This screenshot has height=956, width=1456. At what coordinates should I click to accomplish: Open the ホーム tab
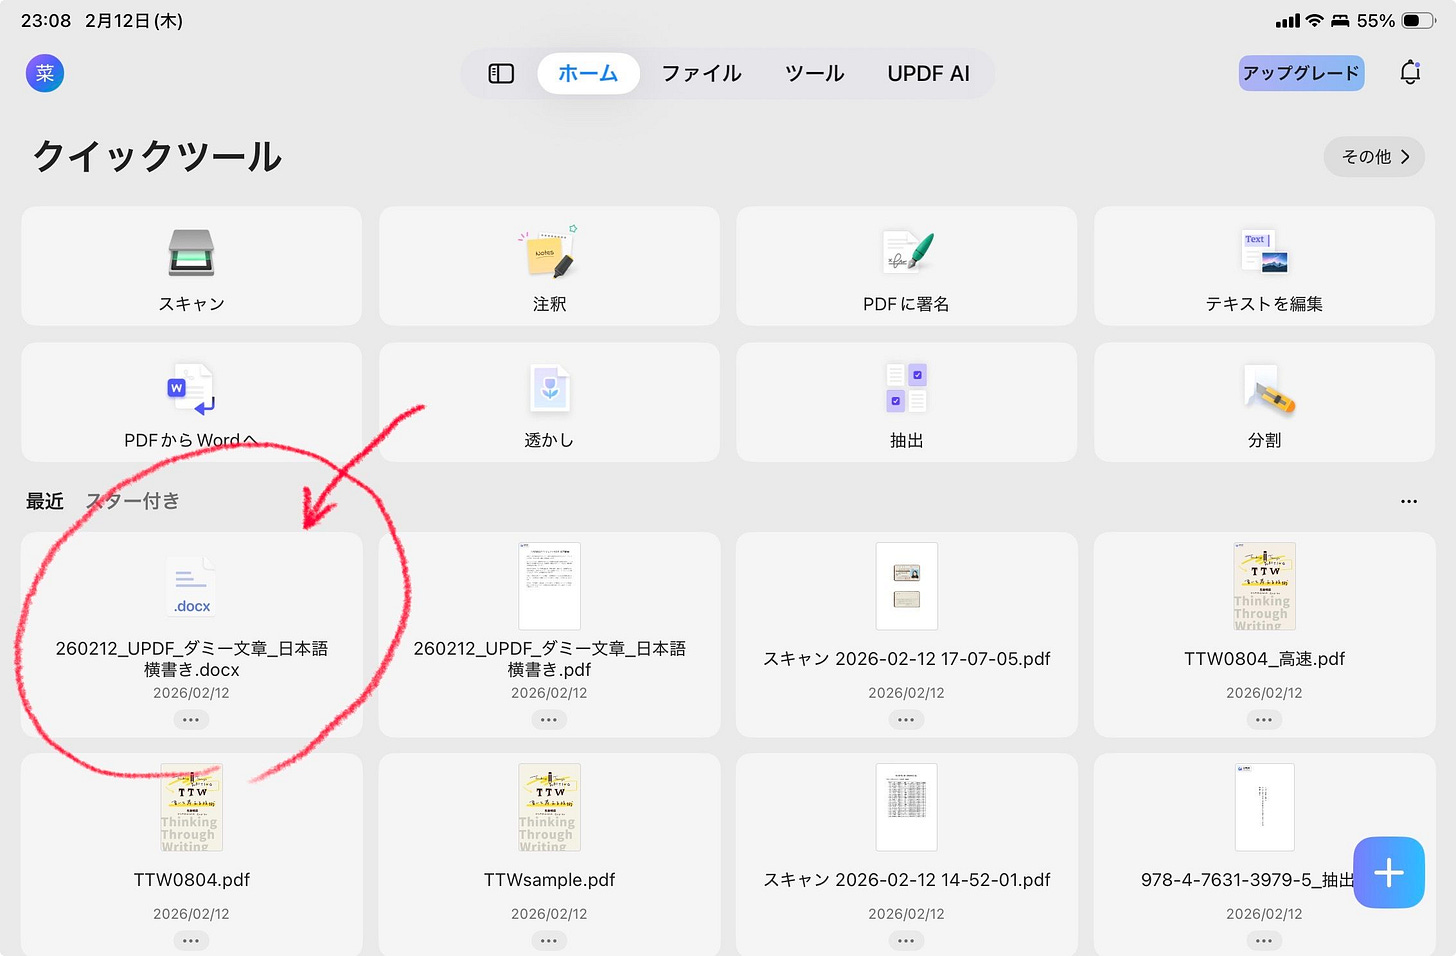click(x=588, y=74)
